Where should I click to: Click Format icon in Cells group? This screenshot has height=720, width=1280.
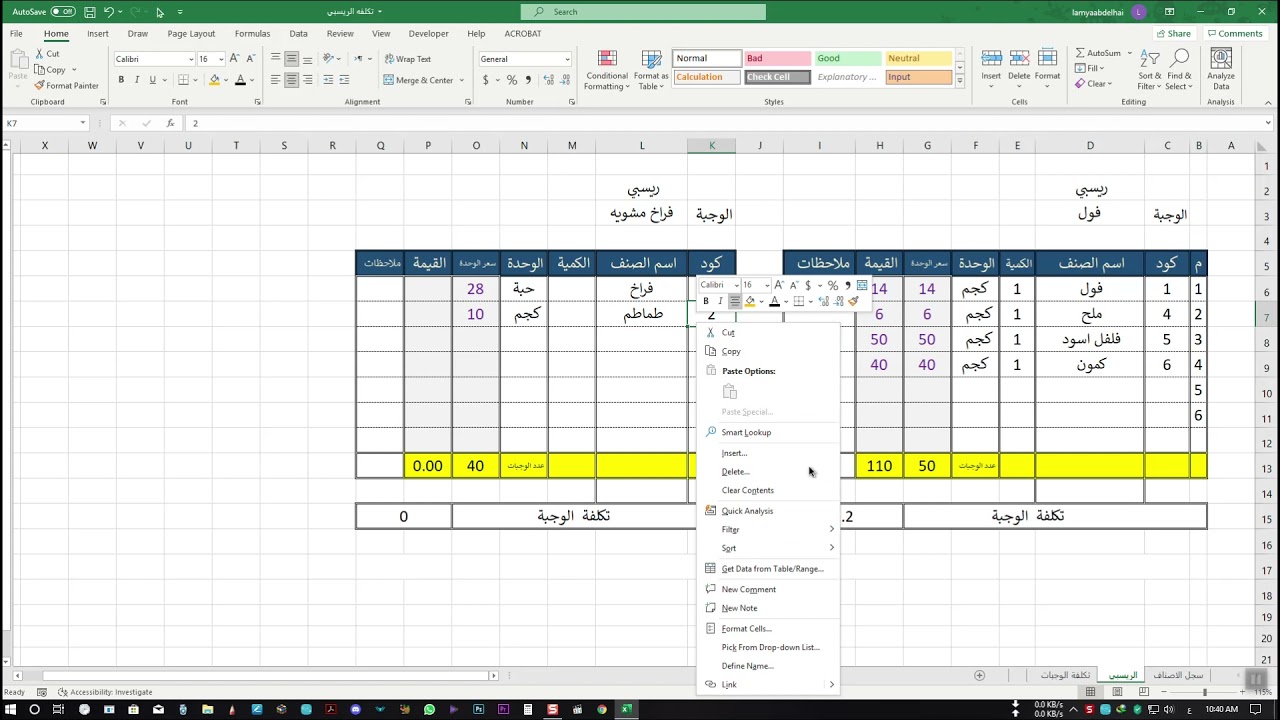coord(1047,59)
